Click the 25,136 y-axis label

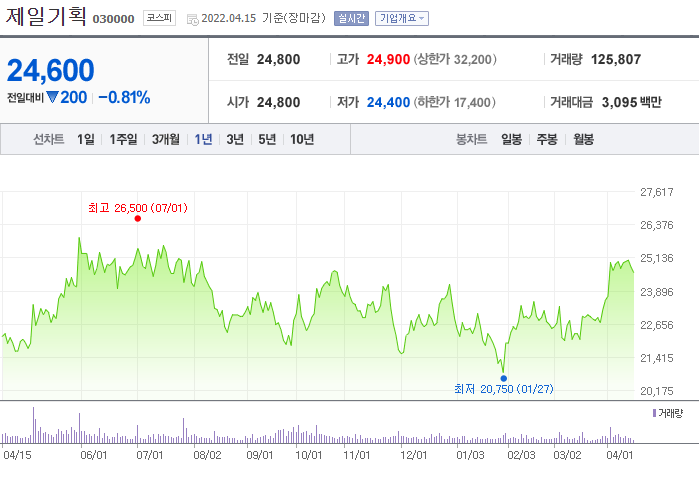pos(657,258)
